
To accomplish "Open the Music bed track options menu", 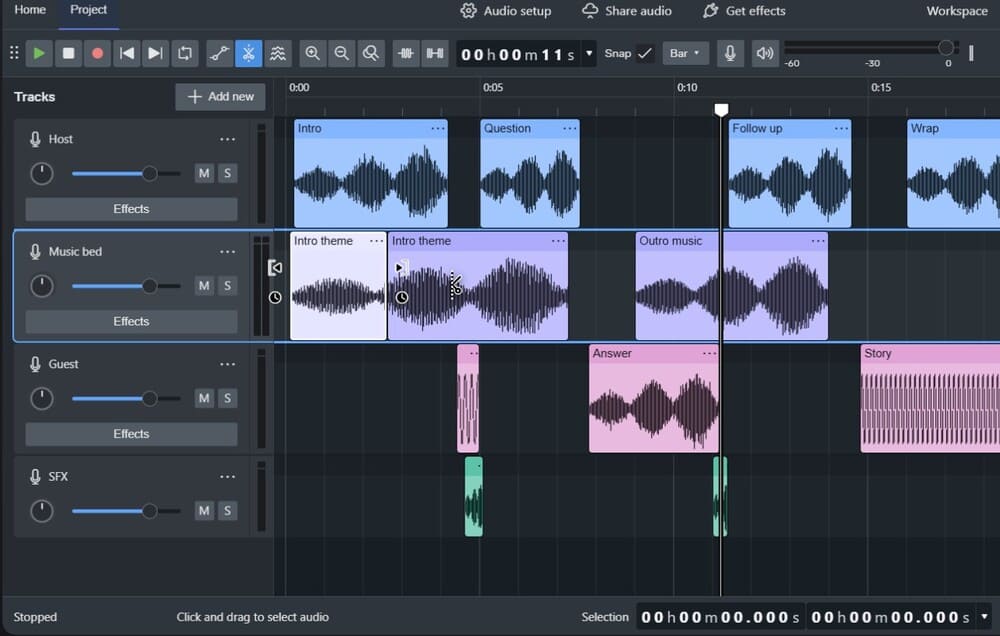I will click(227, 252).
